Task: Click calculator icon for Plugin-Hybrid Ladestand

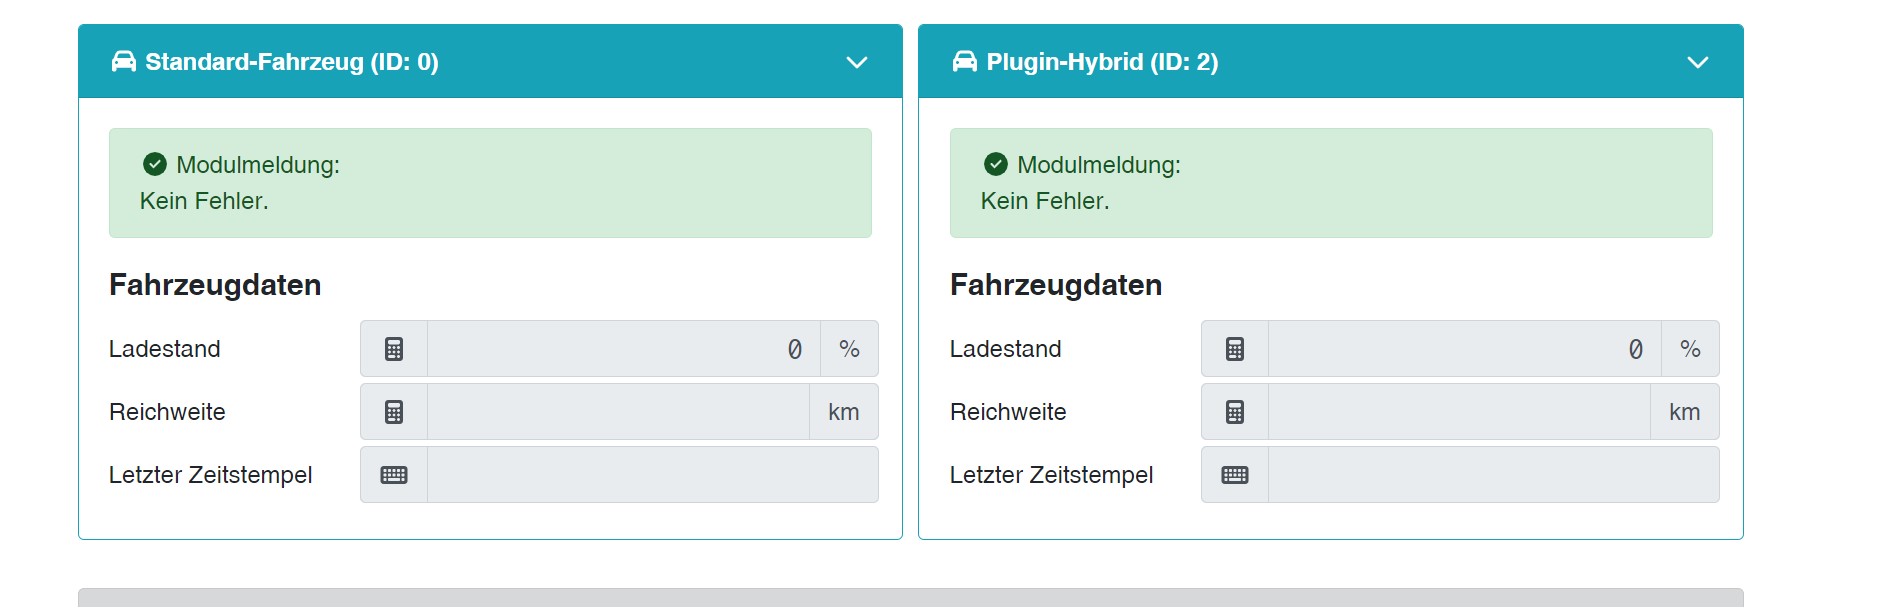Action: 1235,349
